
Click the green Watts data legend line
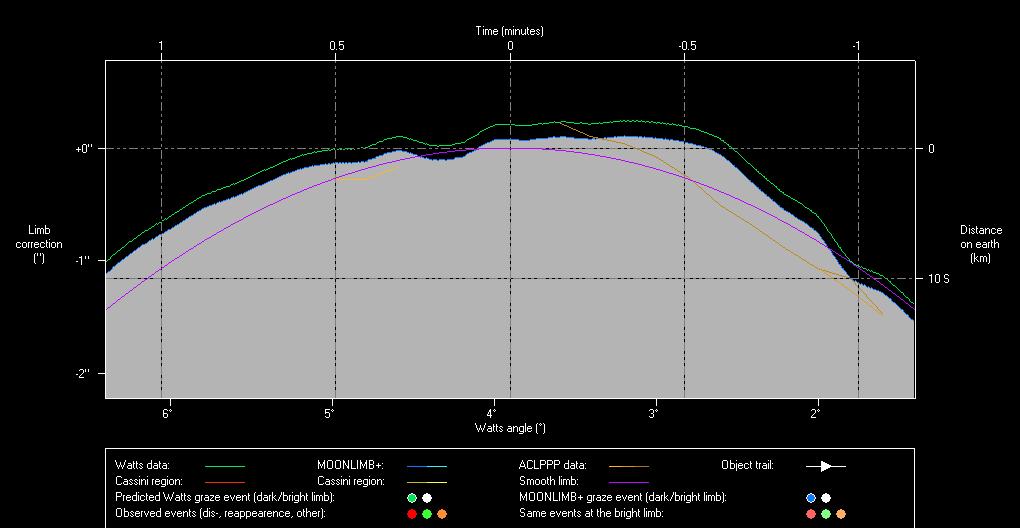click(224, 465)
